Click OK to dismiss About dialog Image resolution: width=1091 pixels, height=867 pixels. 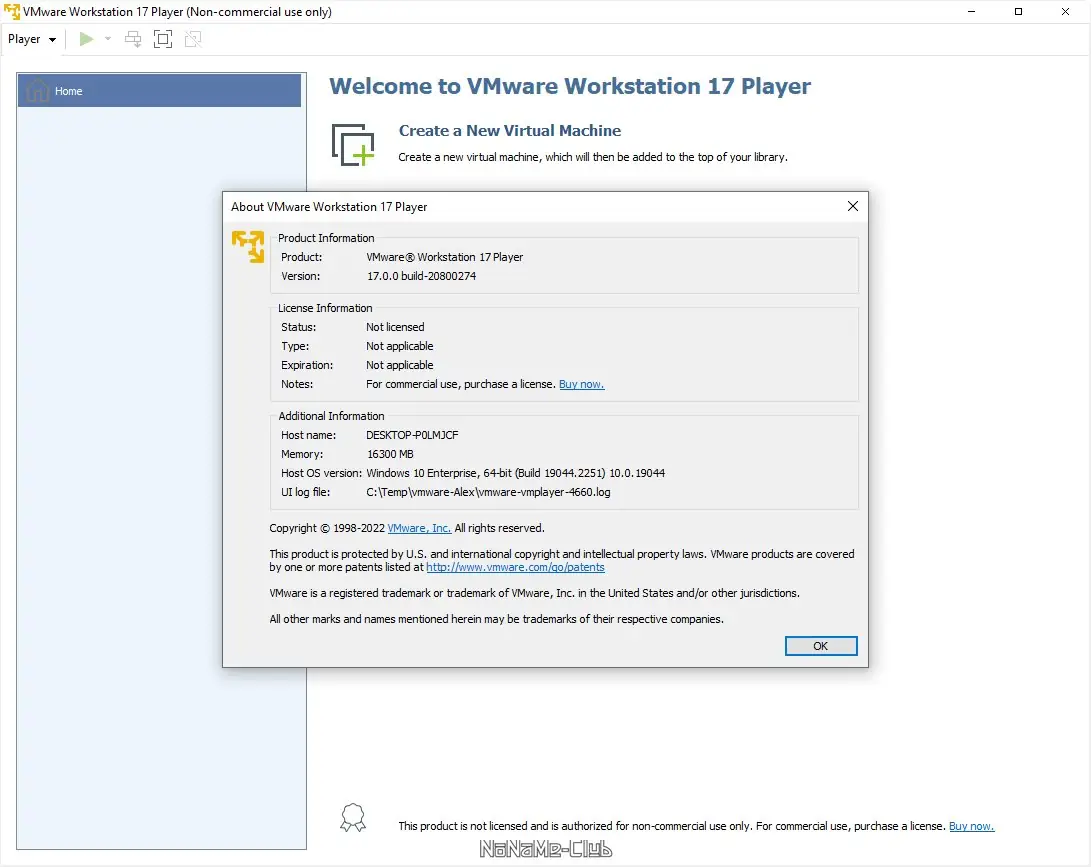pyautogui.click(x=821, y=646)
